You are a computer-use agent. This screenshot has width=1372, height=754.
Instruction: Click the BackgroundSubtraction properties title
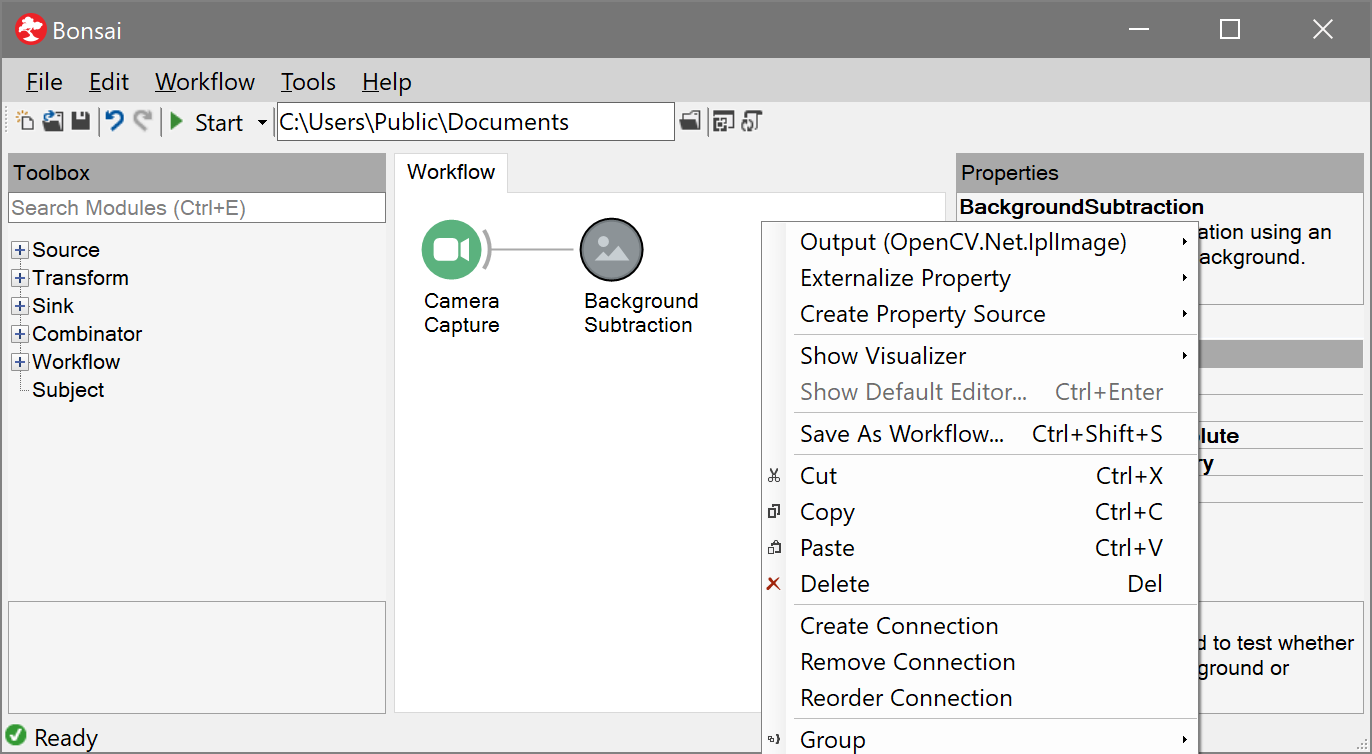point(1082,207)
